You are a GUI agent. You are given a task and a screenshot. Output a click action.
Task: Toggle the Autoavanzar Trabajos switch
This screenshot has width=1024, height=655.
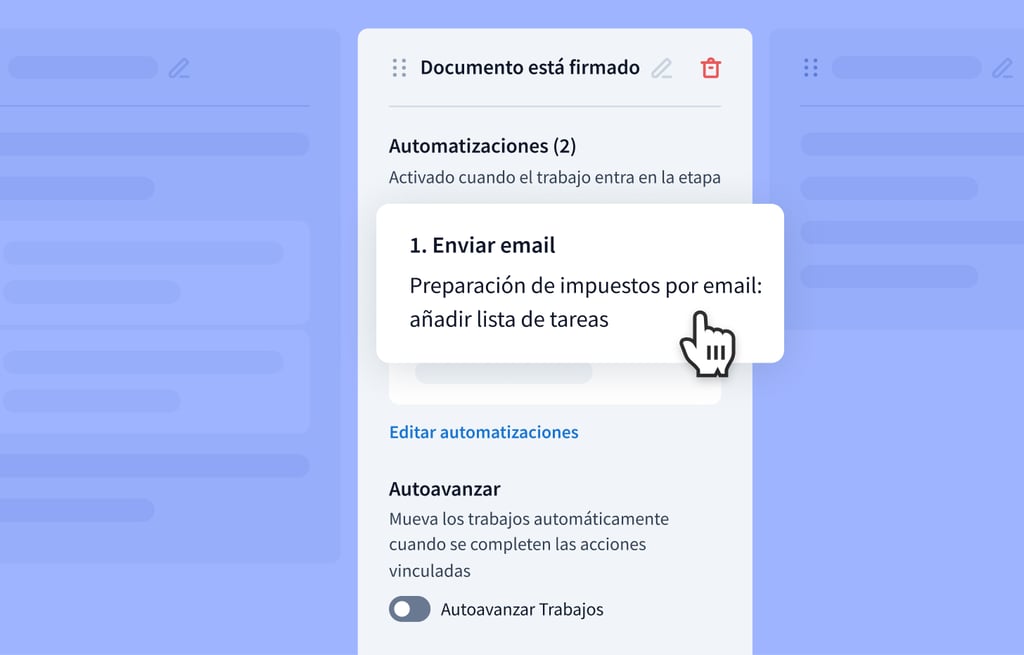pos(409,609)
